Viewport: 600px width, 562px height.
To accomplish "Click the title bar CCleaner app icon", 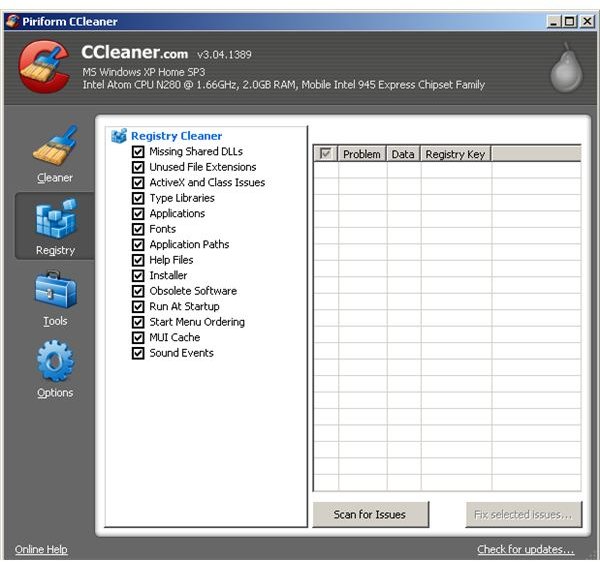I will click(12, 21).
